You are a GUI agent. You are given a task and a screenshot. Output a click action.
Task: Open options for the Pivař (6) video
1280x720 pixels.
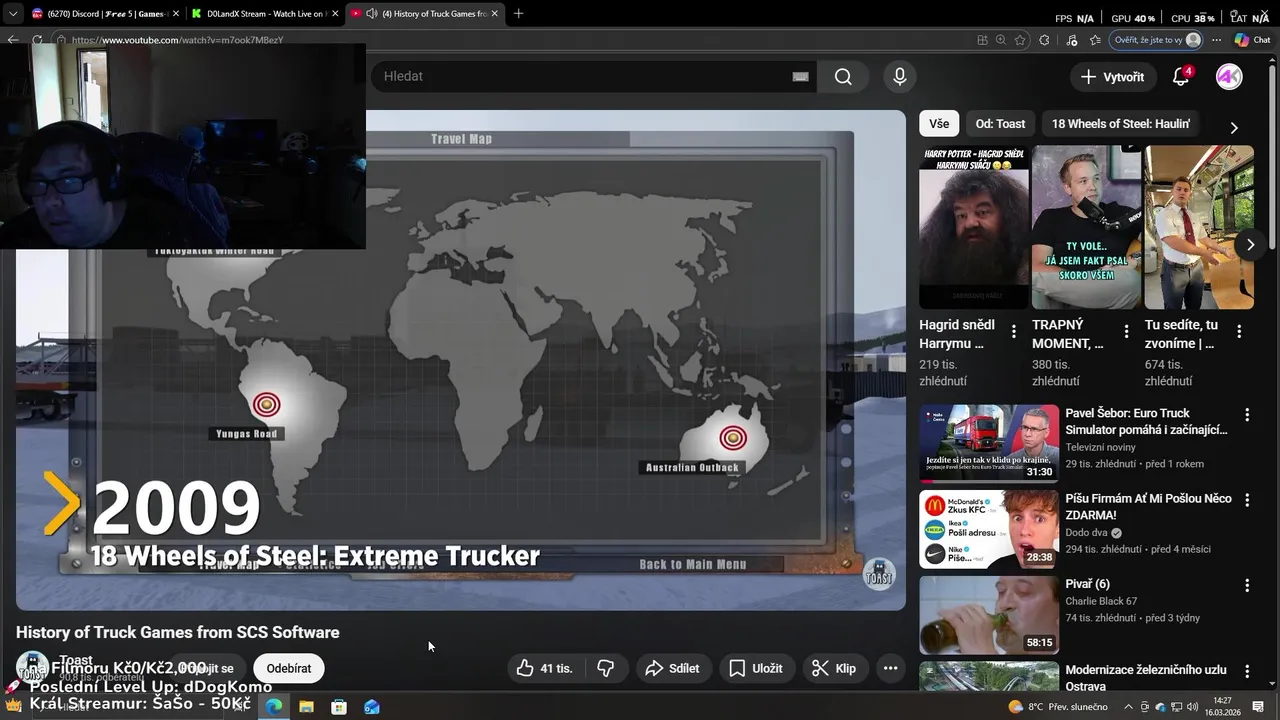click(x=1247, y=586)
